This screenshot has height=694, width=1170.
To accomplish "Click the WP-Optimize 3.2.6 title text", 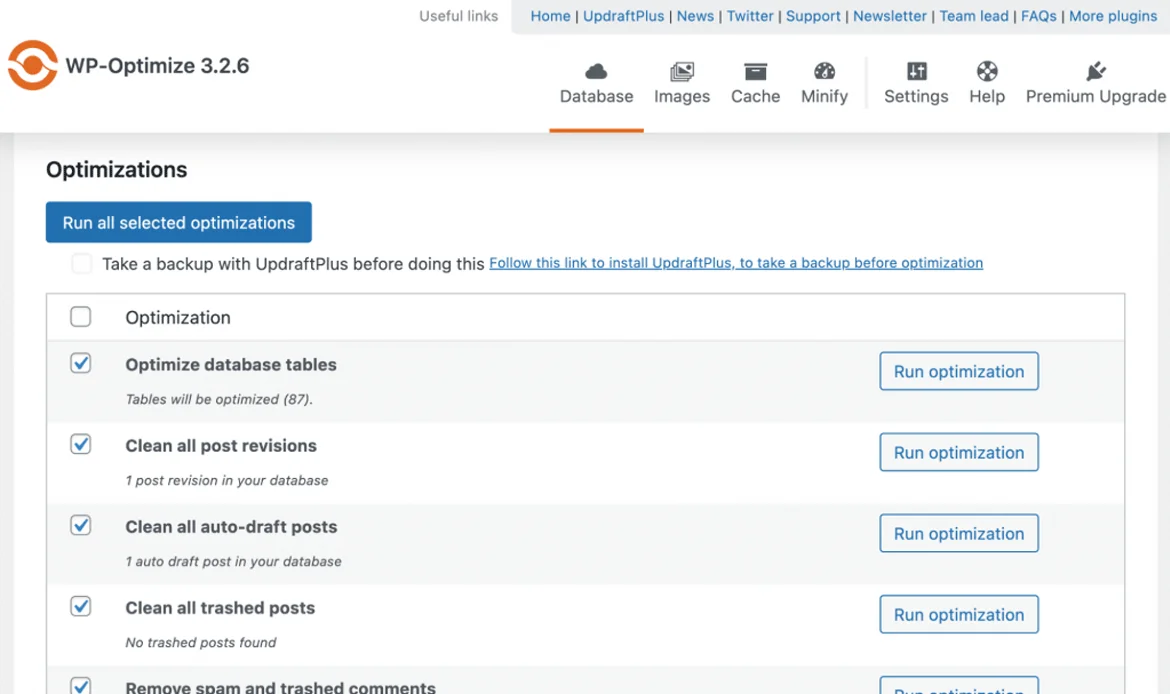I will [x=157, y=66].
